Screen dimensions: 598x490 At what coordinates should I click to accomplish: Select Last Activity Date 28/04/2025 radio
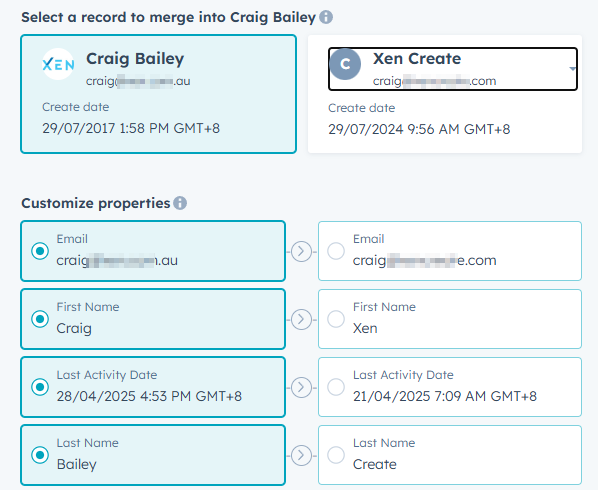tap(40, 387)
